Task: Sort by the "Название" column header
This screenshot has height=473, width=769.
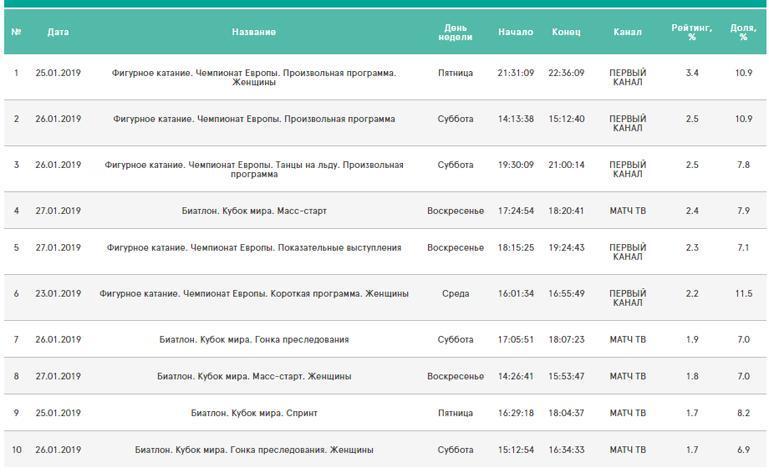Action: tap(254, 32)
